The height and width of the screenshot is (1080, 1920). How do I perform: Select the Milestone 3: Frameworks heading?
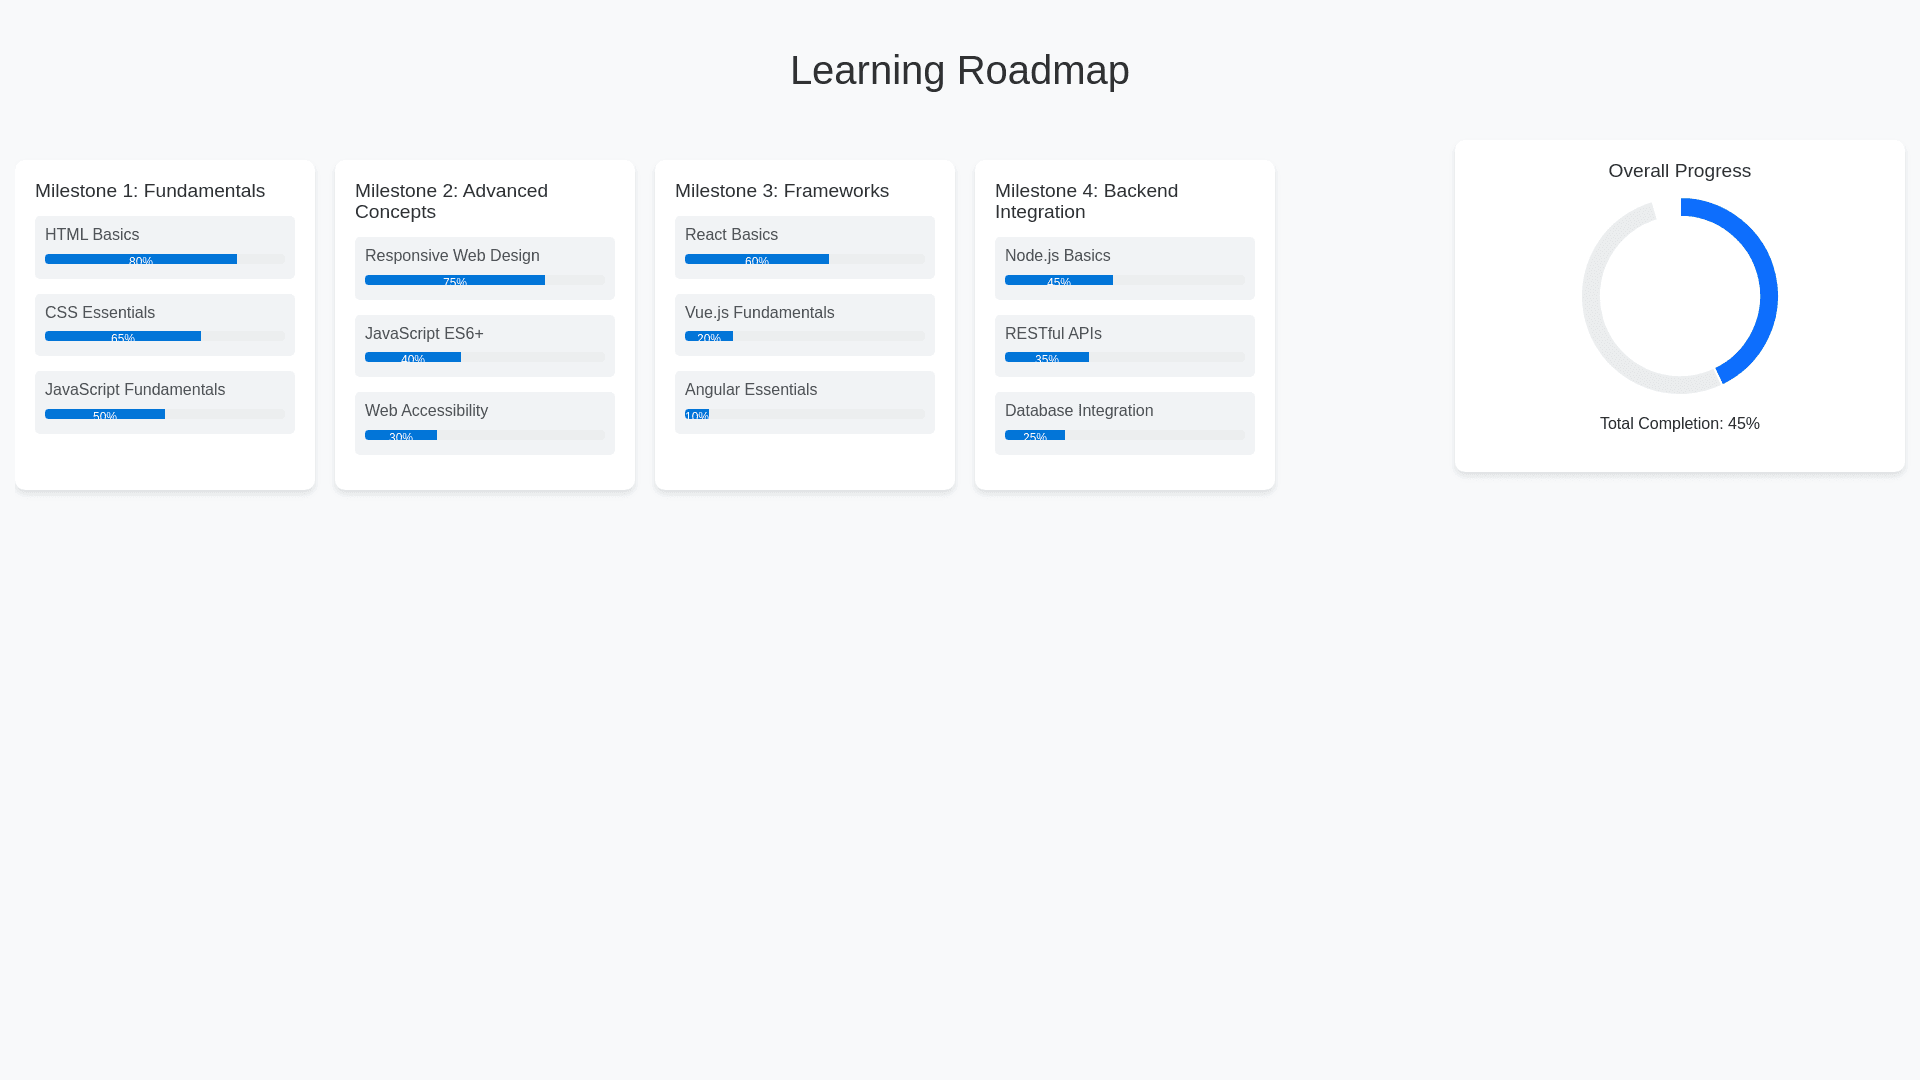click(782, 191)
